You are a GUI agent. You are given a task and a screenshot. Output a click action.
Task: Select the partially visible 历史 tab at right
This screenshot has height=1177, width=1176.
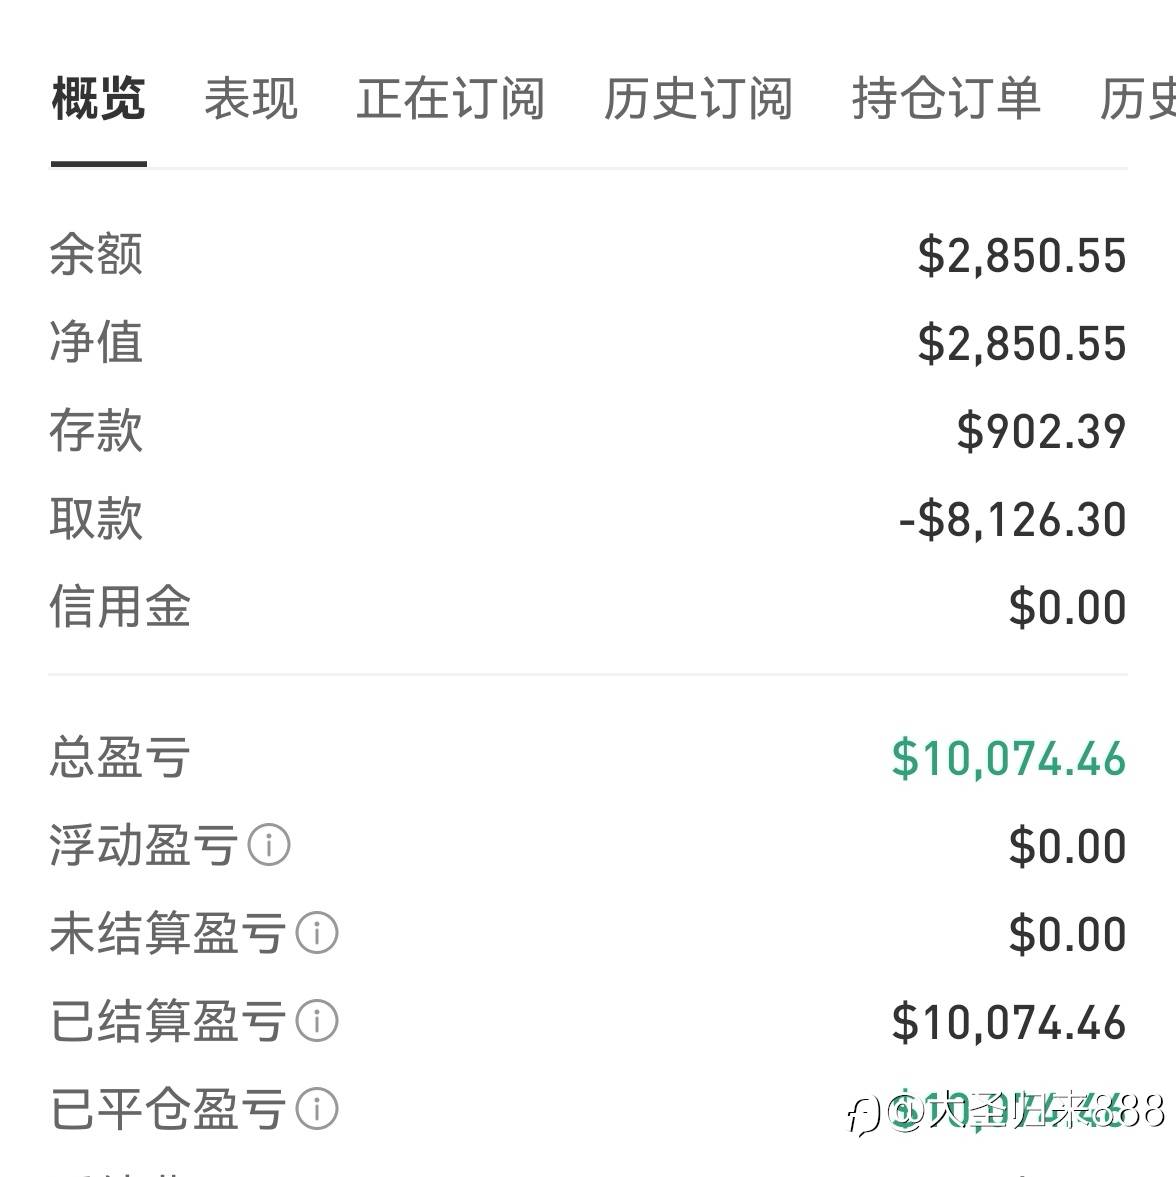point(1138,99)
